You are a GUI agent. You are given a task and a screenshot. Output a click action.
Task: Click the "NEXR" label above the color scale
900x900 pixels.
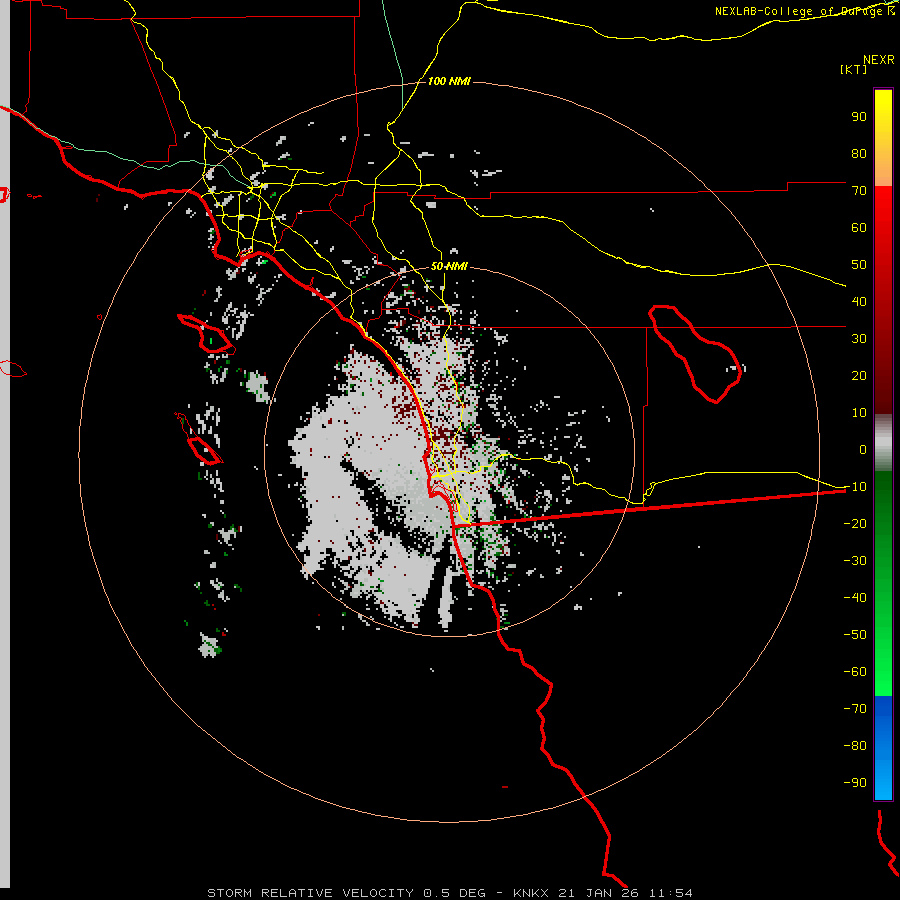[x=879, y=60]
